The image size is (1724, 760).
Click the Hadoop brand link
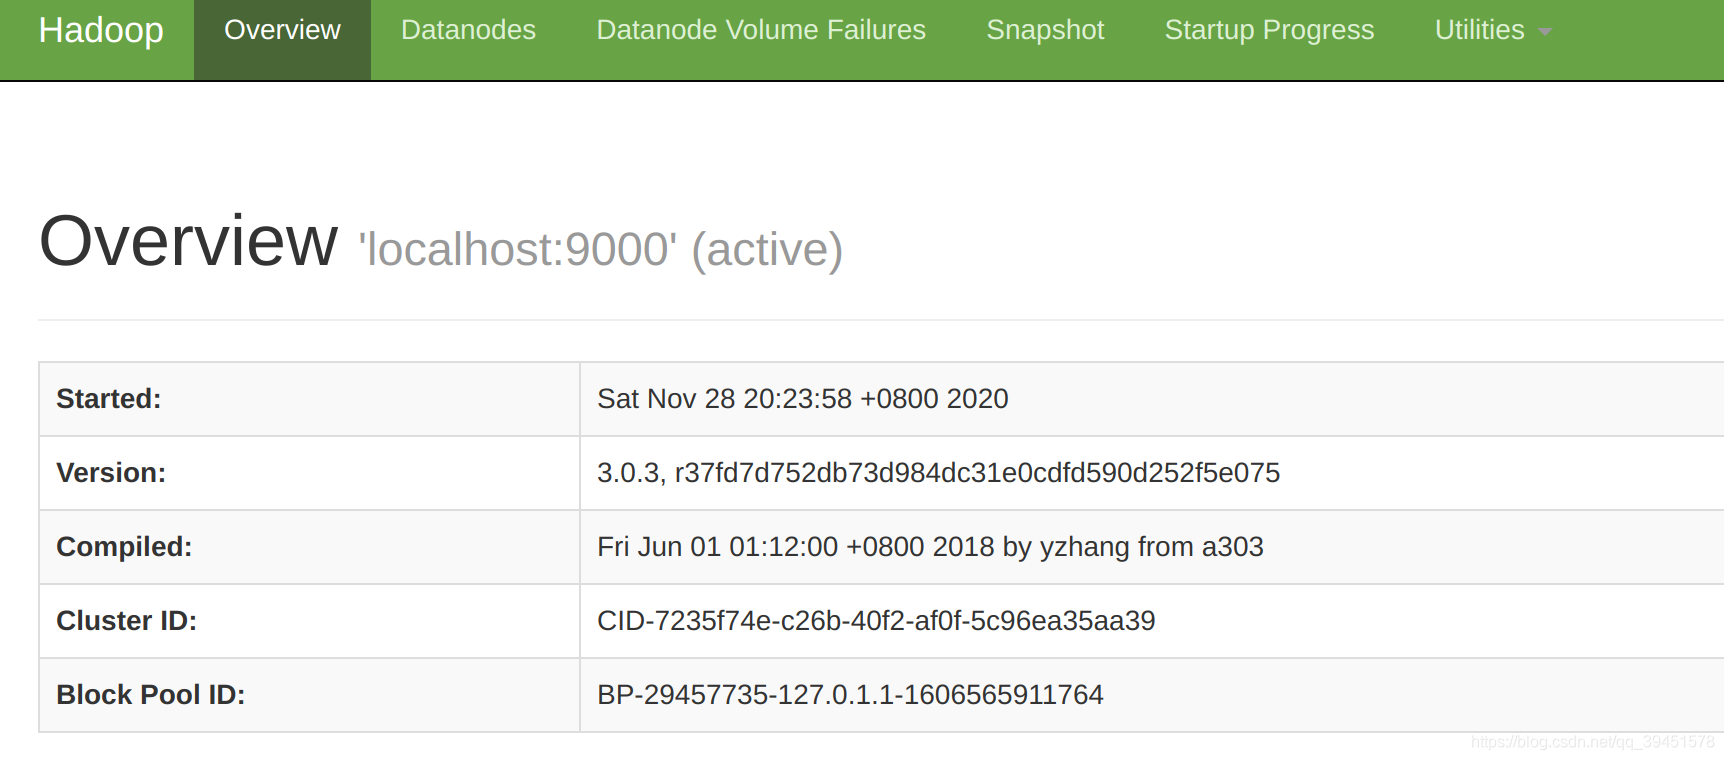(101, 31)
